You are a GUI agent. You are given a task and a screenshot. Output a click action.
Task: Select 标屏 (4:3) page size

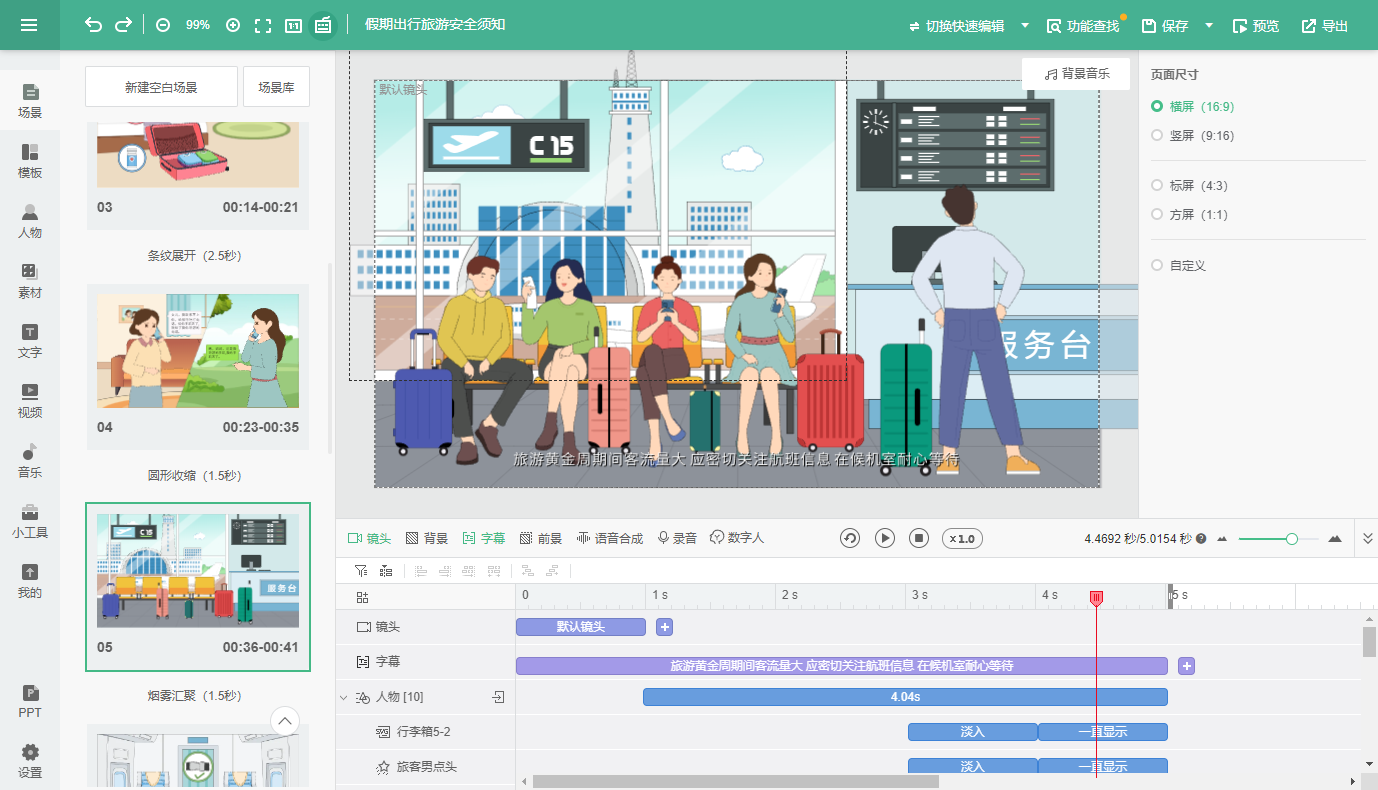(1190, 185)
